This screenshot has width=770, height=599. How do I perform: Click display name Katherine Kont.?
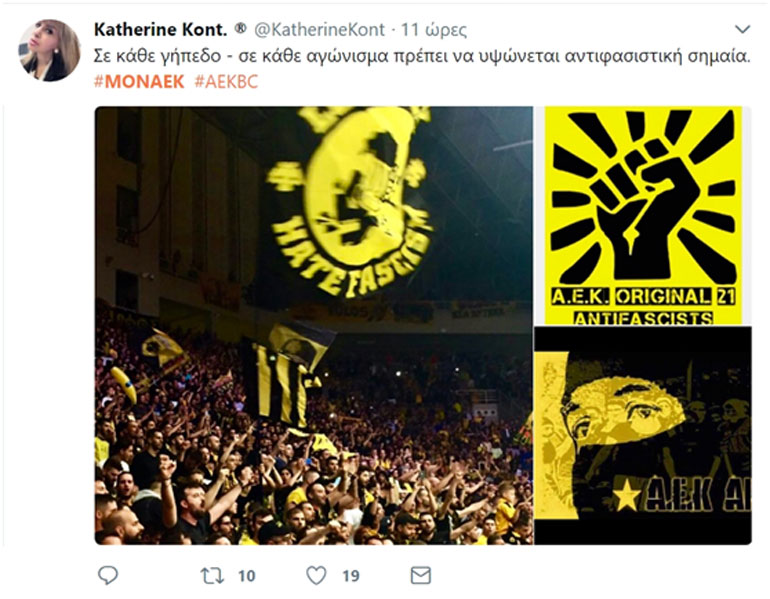point(161,29)
